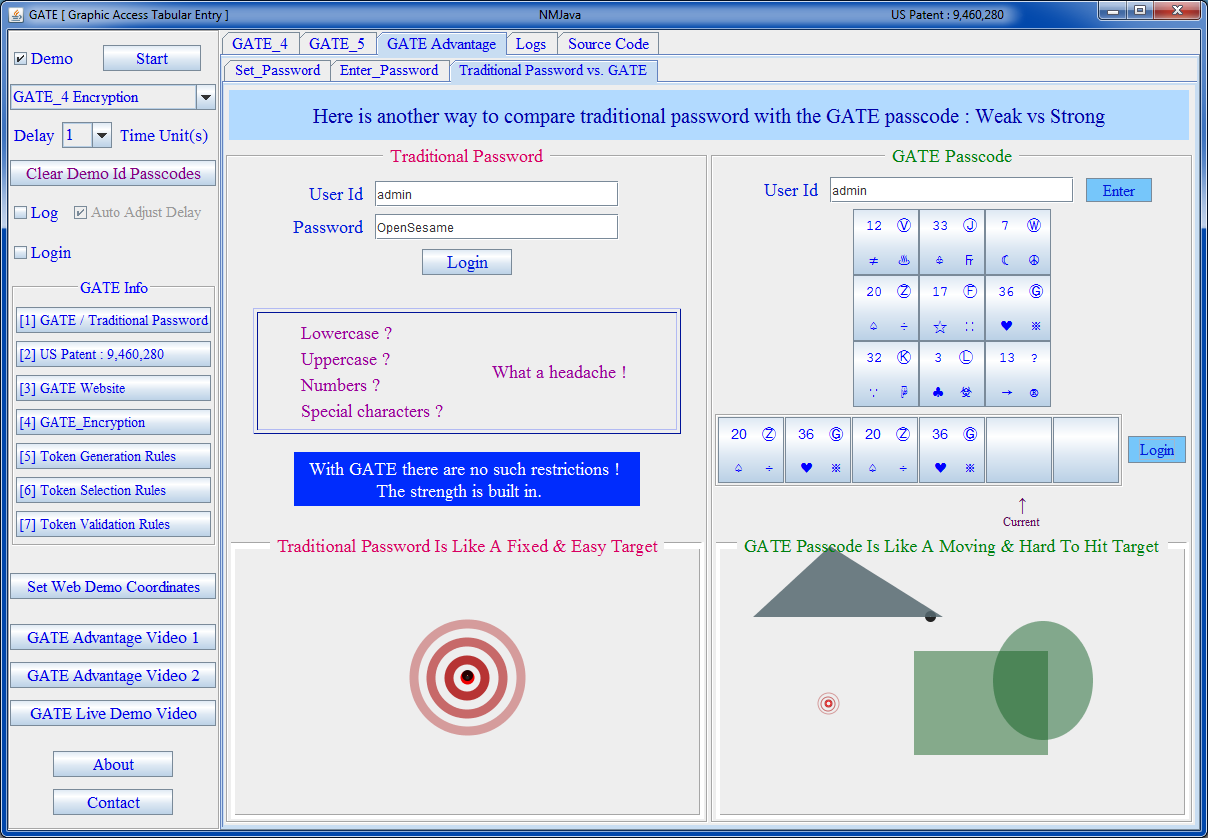Click the 'Lowercase ?' text
1208x838 pixels.
click(346, 333)
